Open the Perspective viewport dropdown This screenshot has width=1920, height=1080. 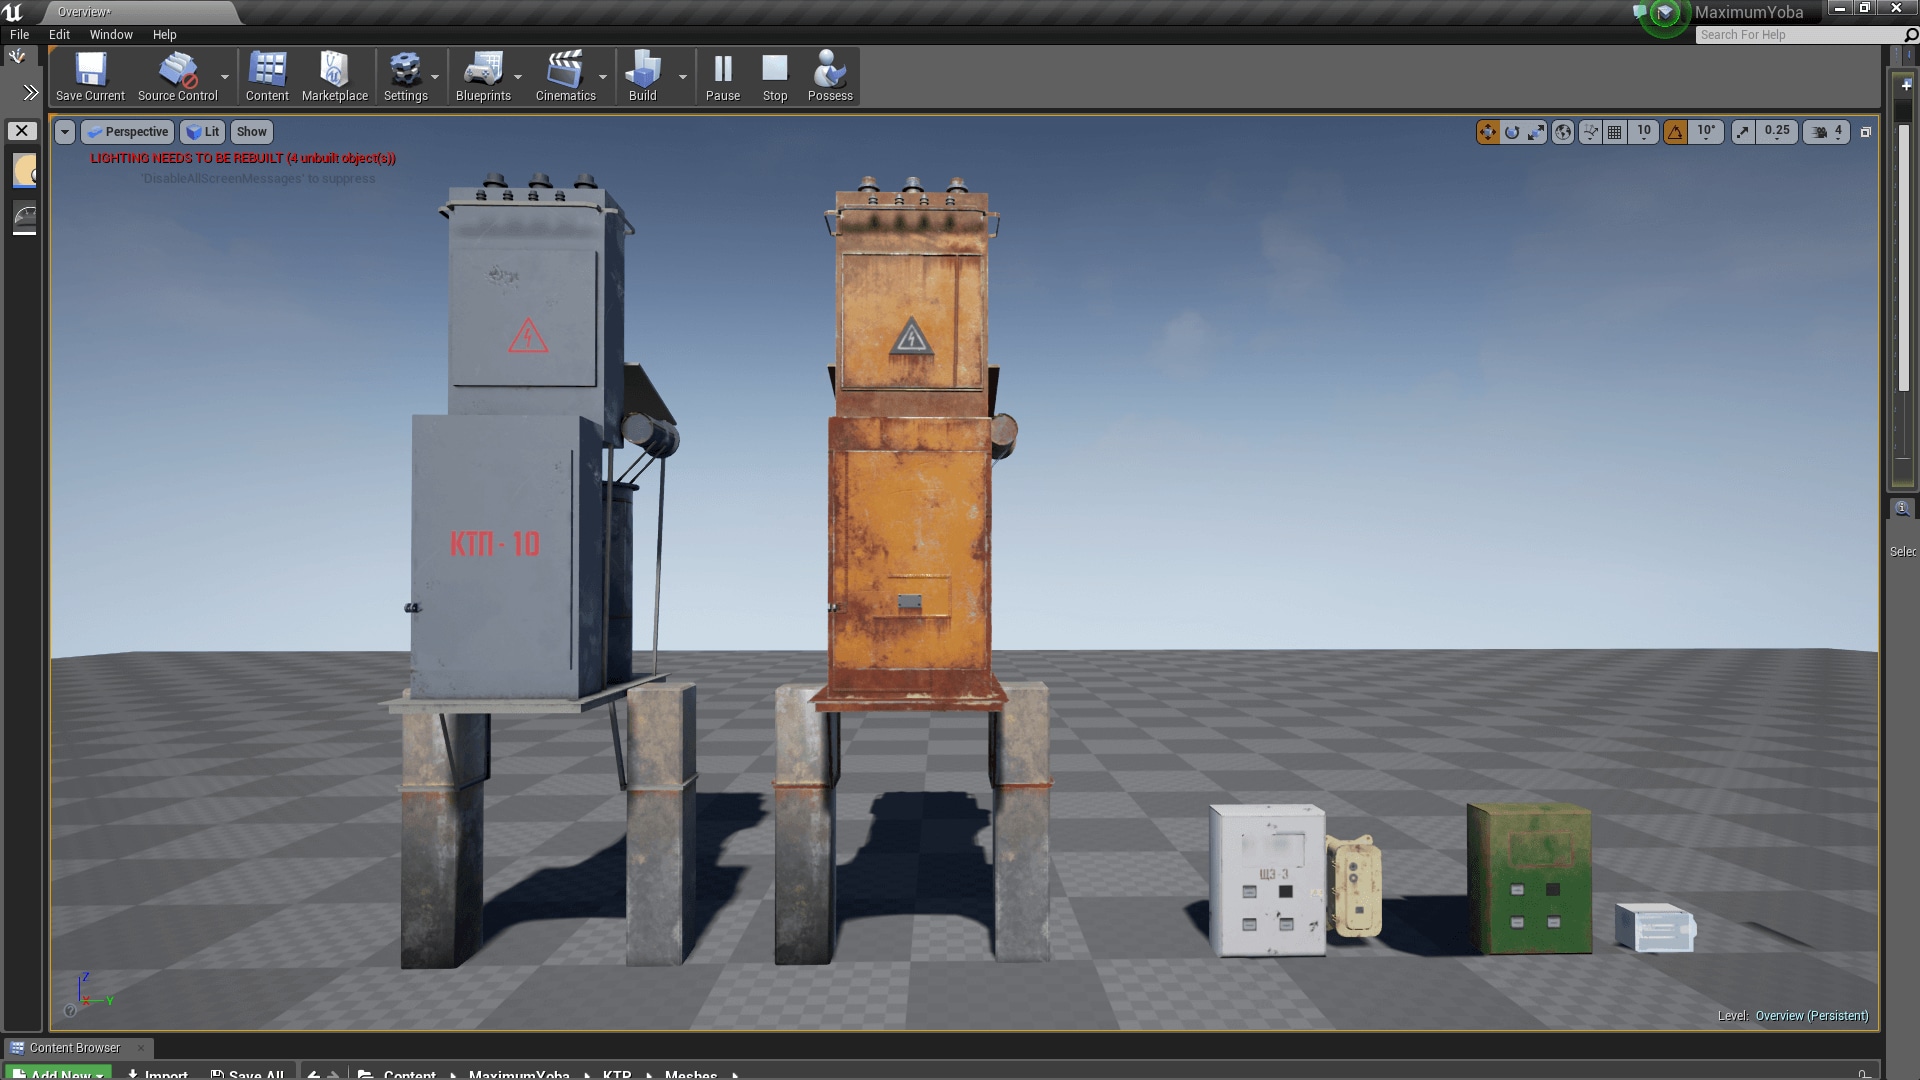tap(128, 131)
